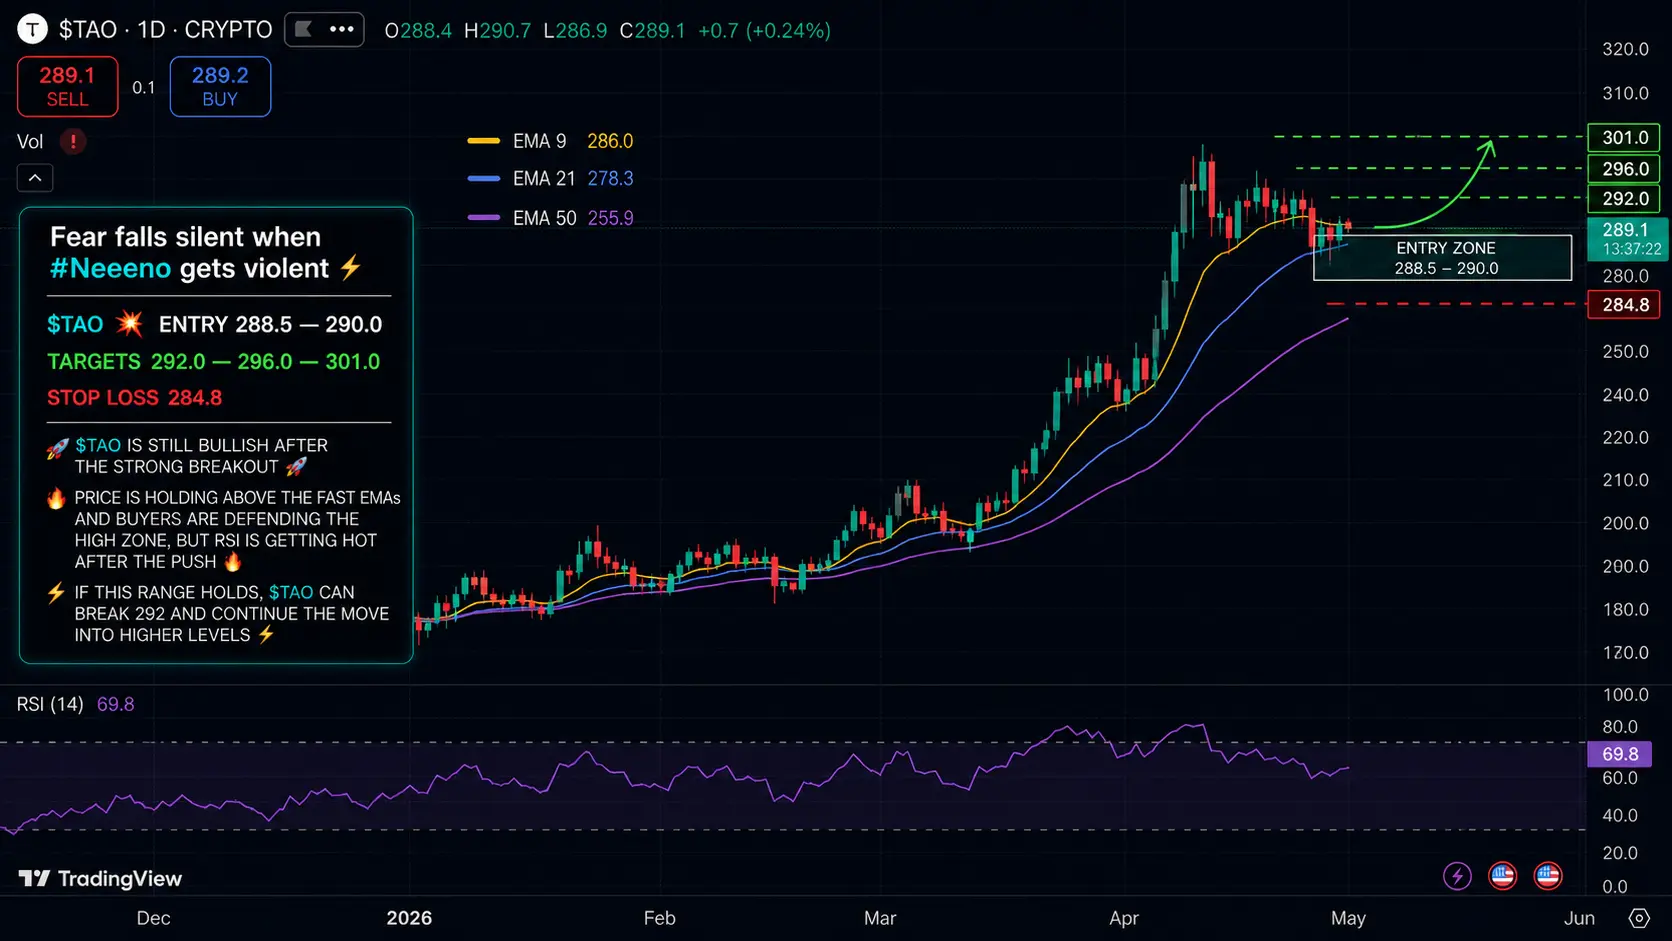Select the 0.1 spread value between Sell and Buy
This screenshot has height=941, width=1672.
tap(144, 88)
